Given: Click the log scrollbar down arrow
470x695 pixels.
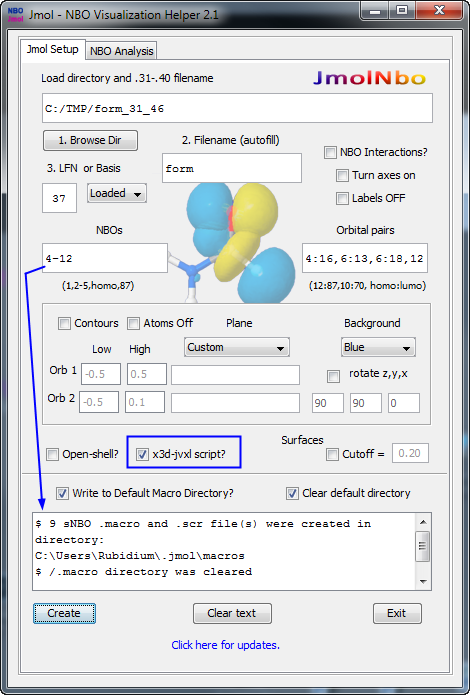Looking at the screenshot, I should (x=423, y=581).
